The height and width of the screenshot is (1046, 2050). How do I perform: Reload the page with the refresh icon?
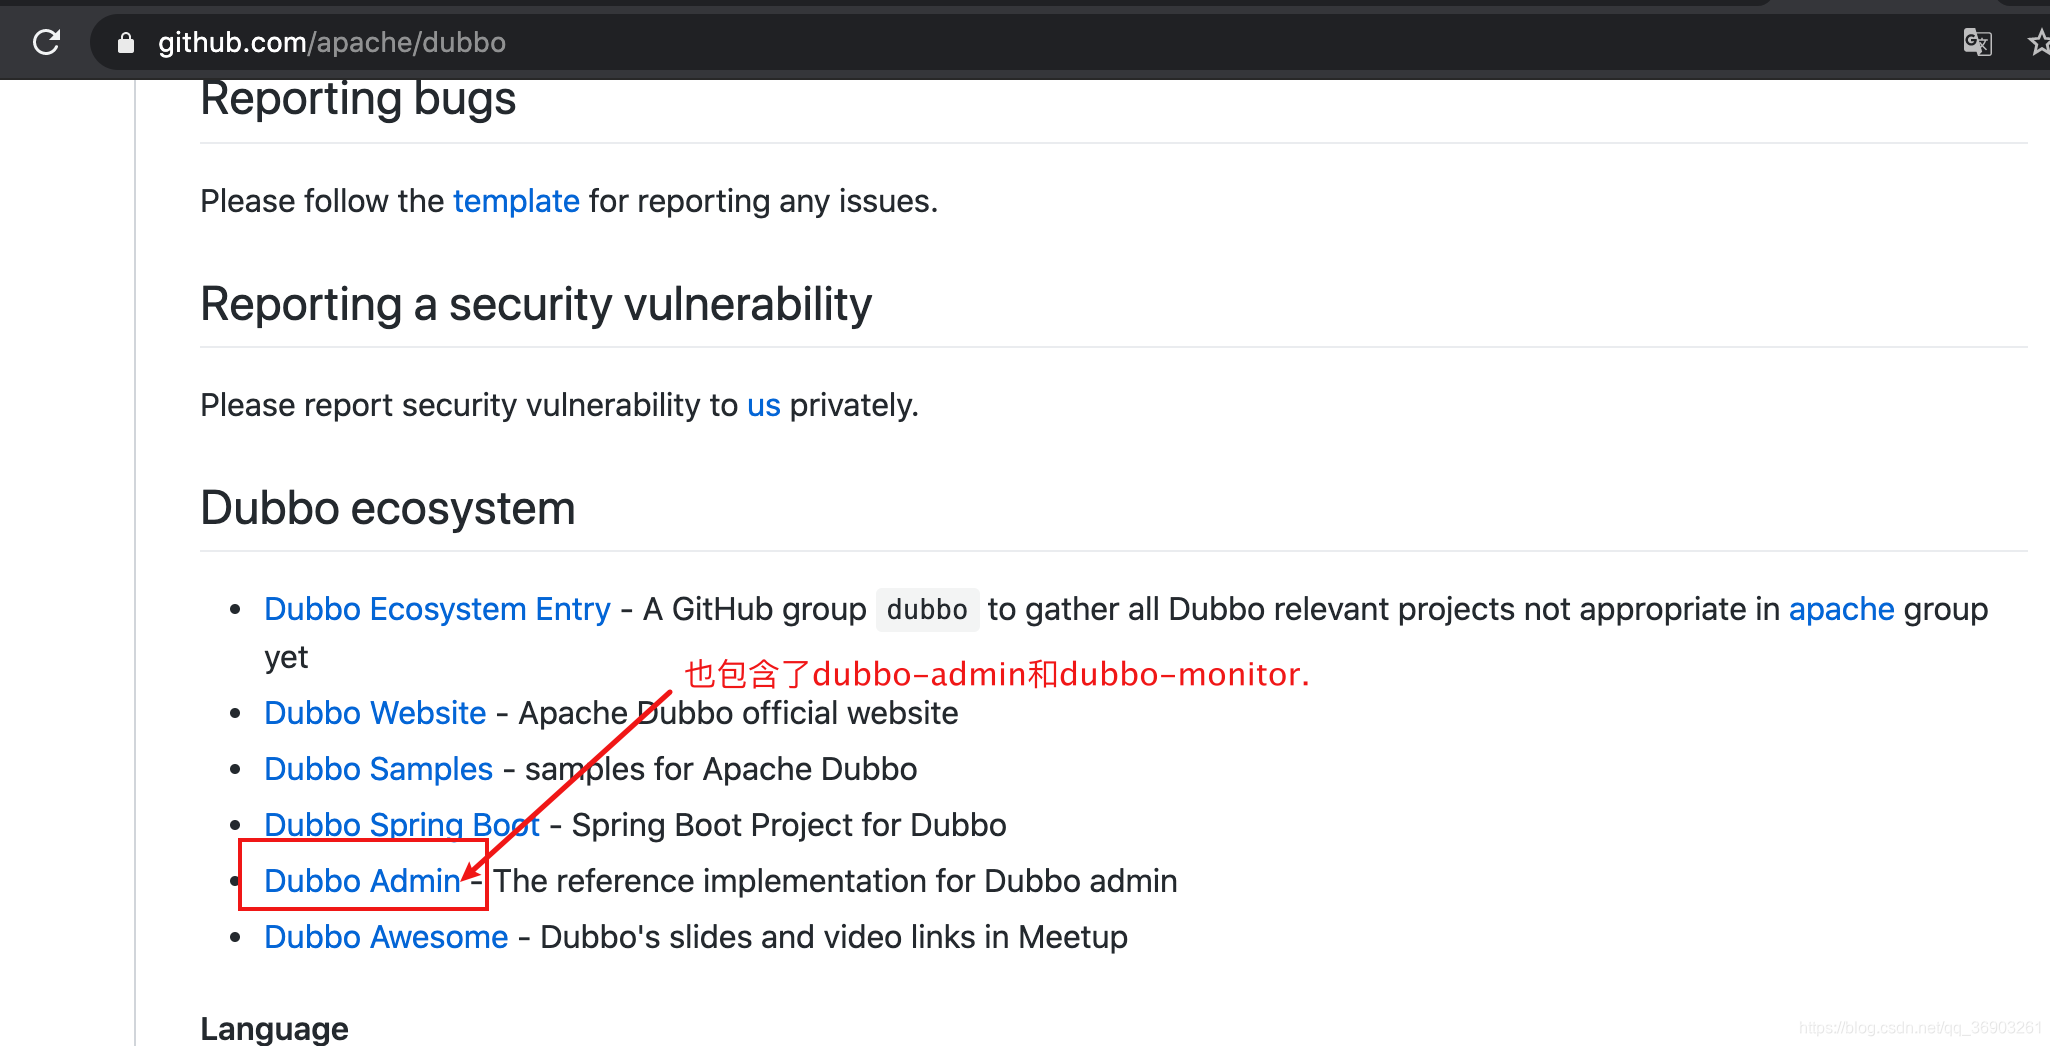click(46, 42)
